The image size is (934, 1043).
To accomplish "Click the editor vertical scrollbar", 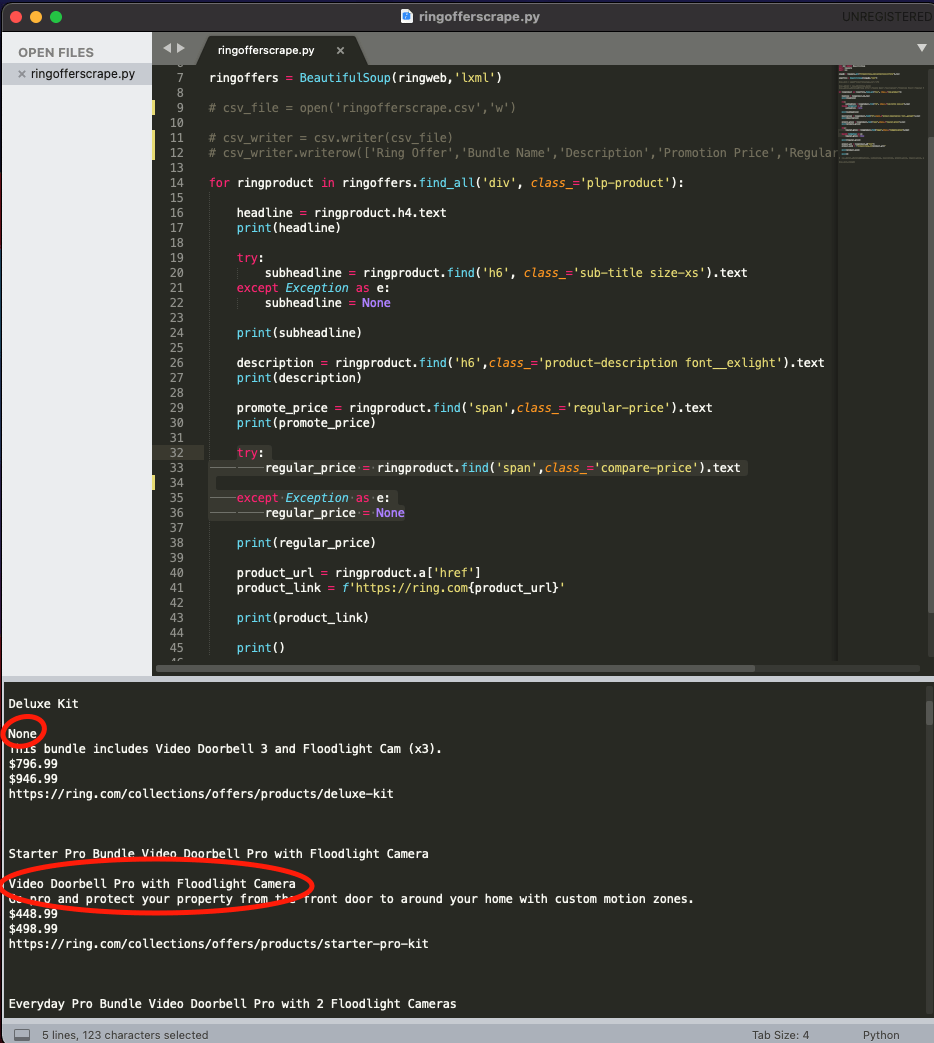I will [930, 372].
